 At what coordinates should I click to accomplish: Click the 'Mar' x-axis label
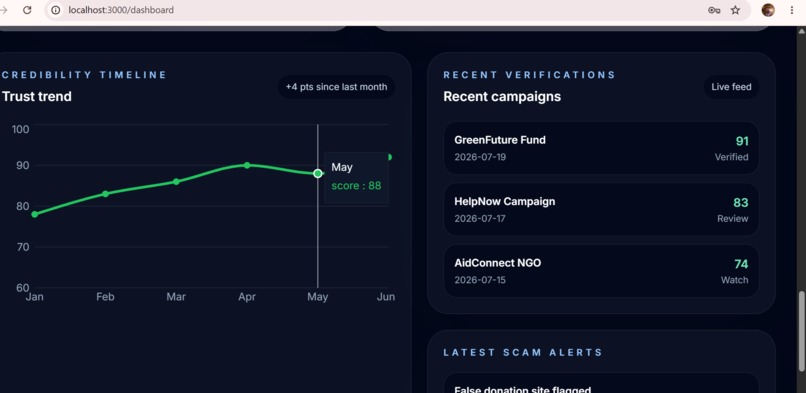click(176, 297)
